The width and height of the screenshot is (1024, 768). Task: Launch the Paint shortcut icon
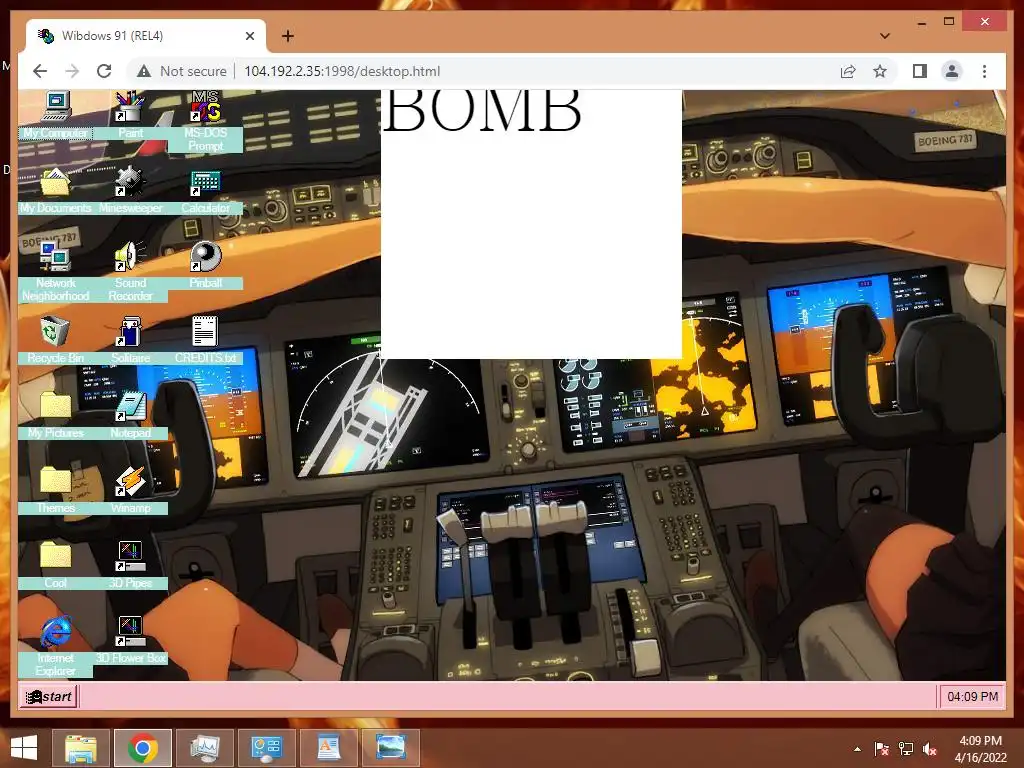click(x=131, y=106)
